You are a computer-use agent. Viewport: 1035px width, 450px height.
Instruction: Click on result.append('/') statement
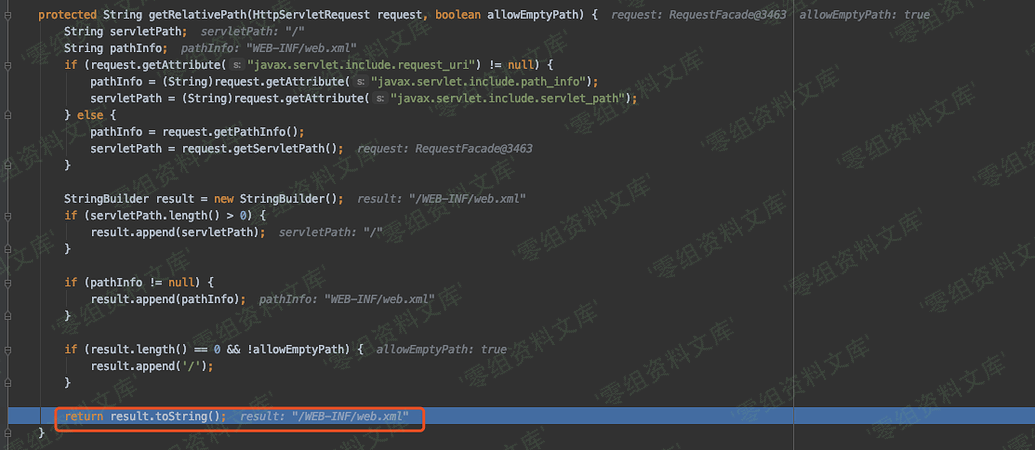pyautogui.click(x=152, y=366)
